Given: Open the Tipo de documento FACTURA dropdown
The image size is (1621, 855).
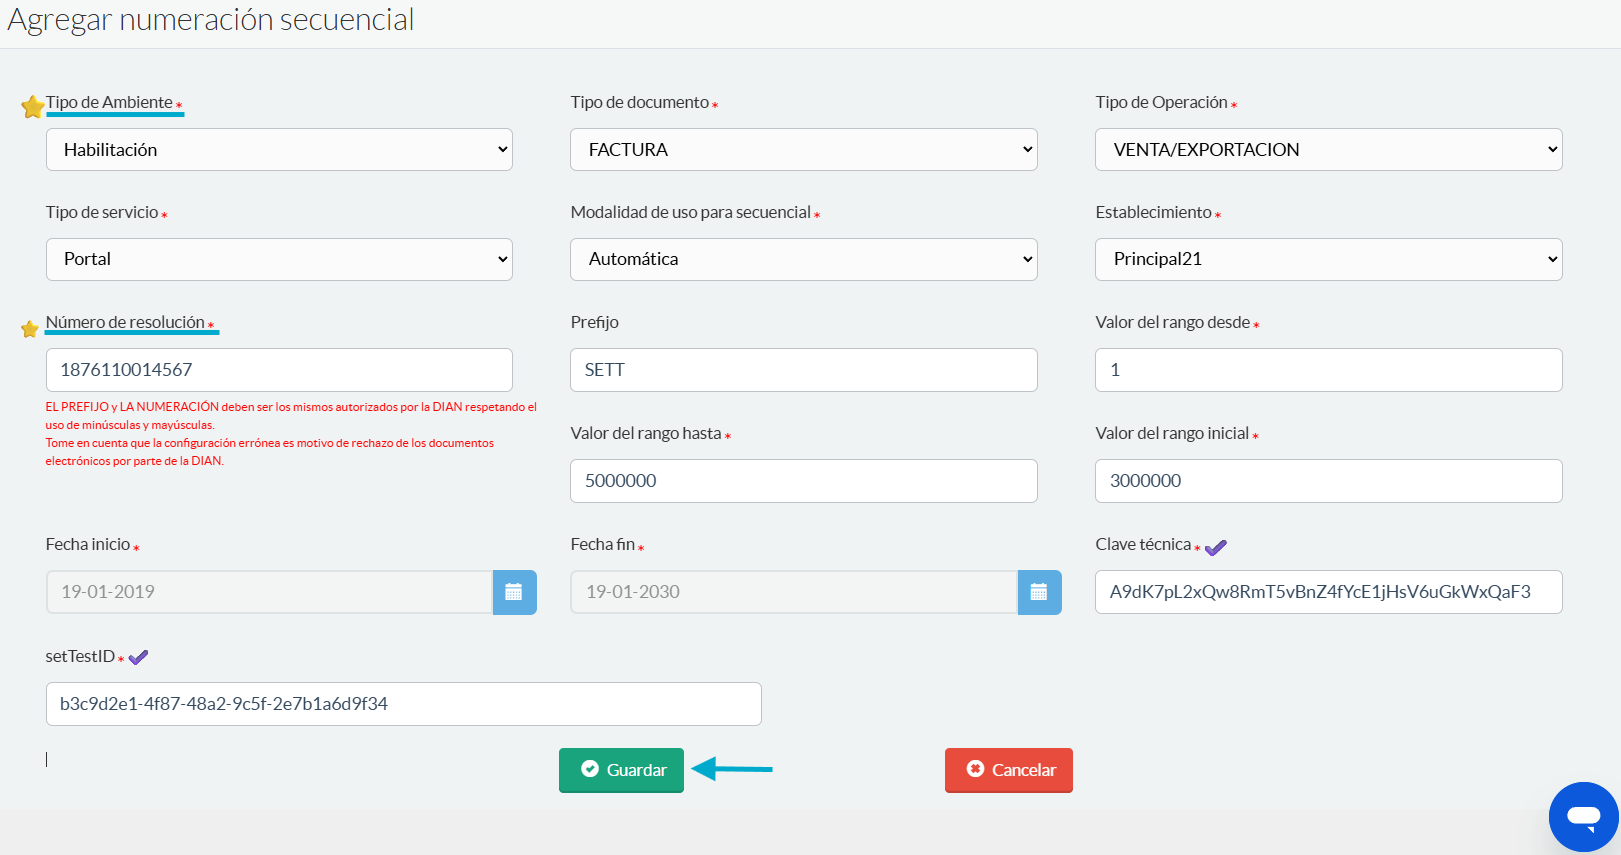Looking at the screenshot, I should point(803,150).
